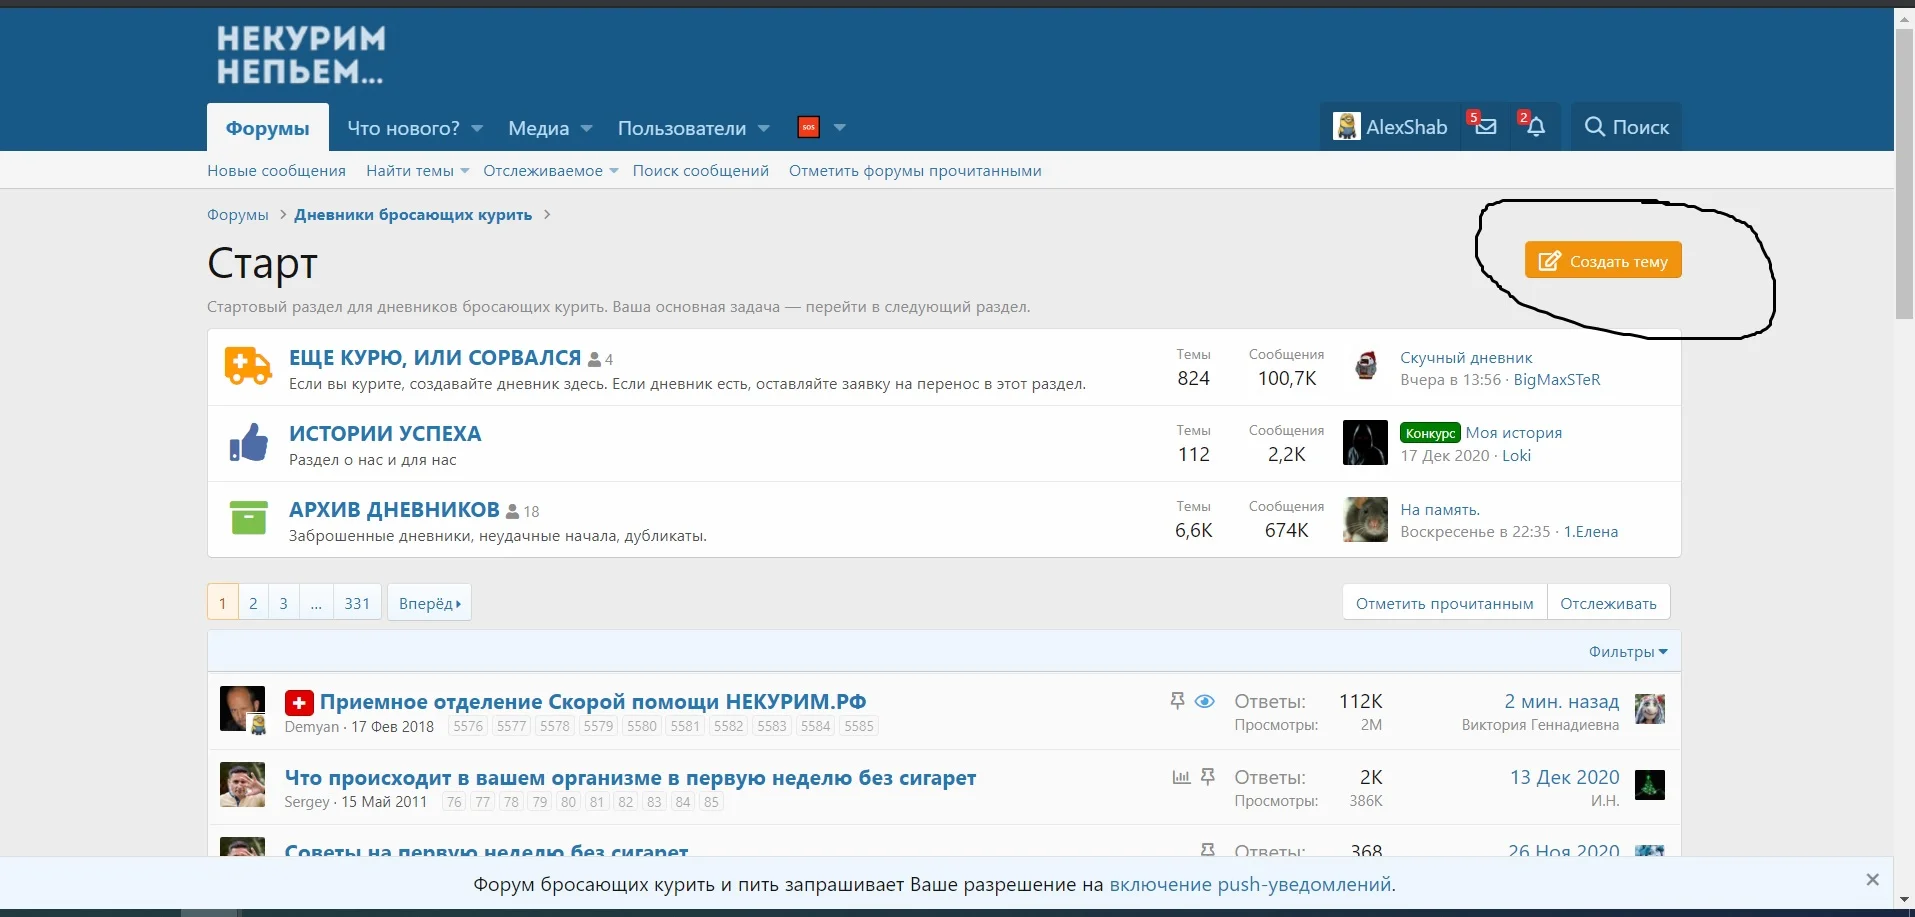Toggle the eye watch icon on Приемное отделение thread
The image size is (1915, 917).
(1205, 701)
